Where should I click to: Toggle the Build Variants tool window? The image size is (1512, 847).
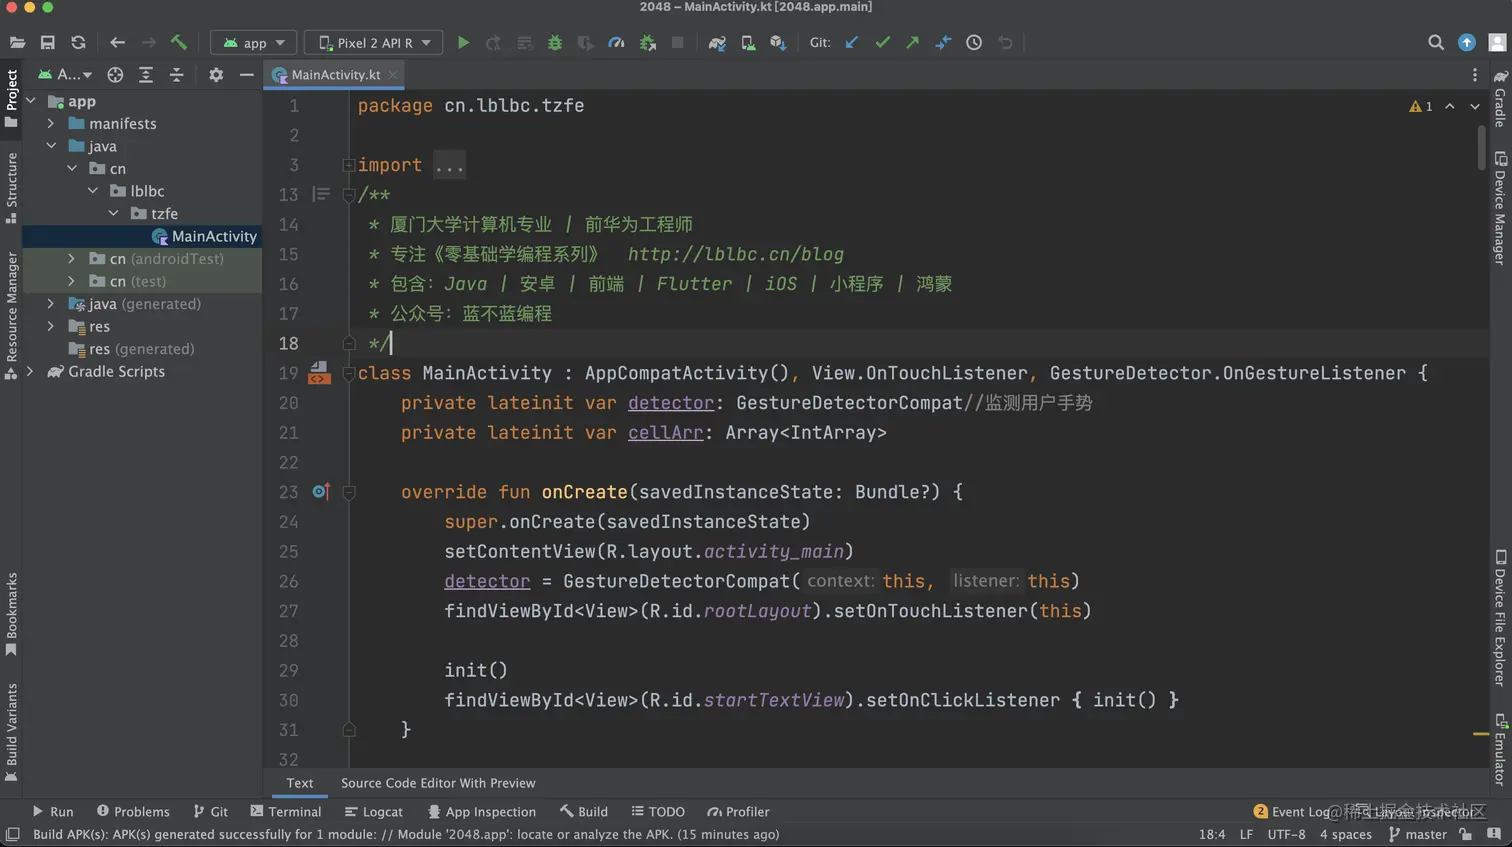coord(11,732)
